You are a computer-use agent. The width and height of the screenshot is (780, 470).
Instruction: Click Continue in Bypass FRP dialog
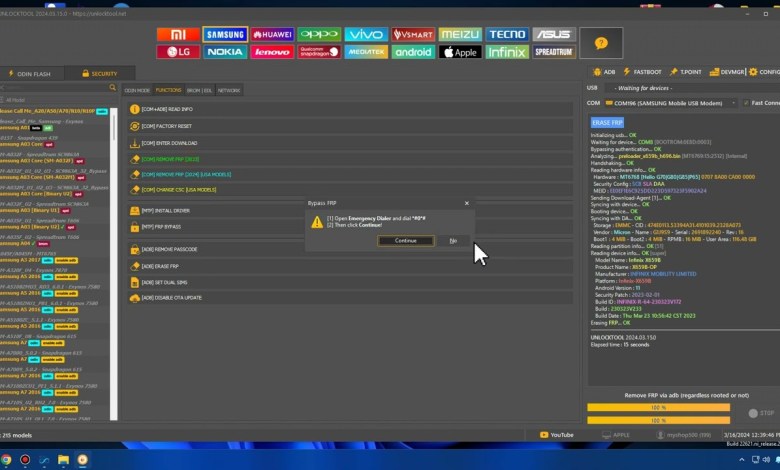click(x=406, y=241)
